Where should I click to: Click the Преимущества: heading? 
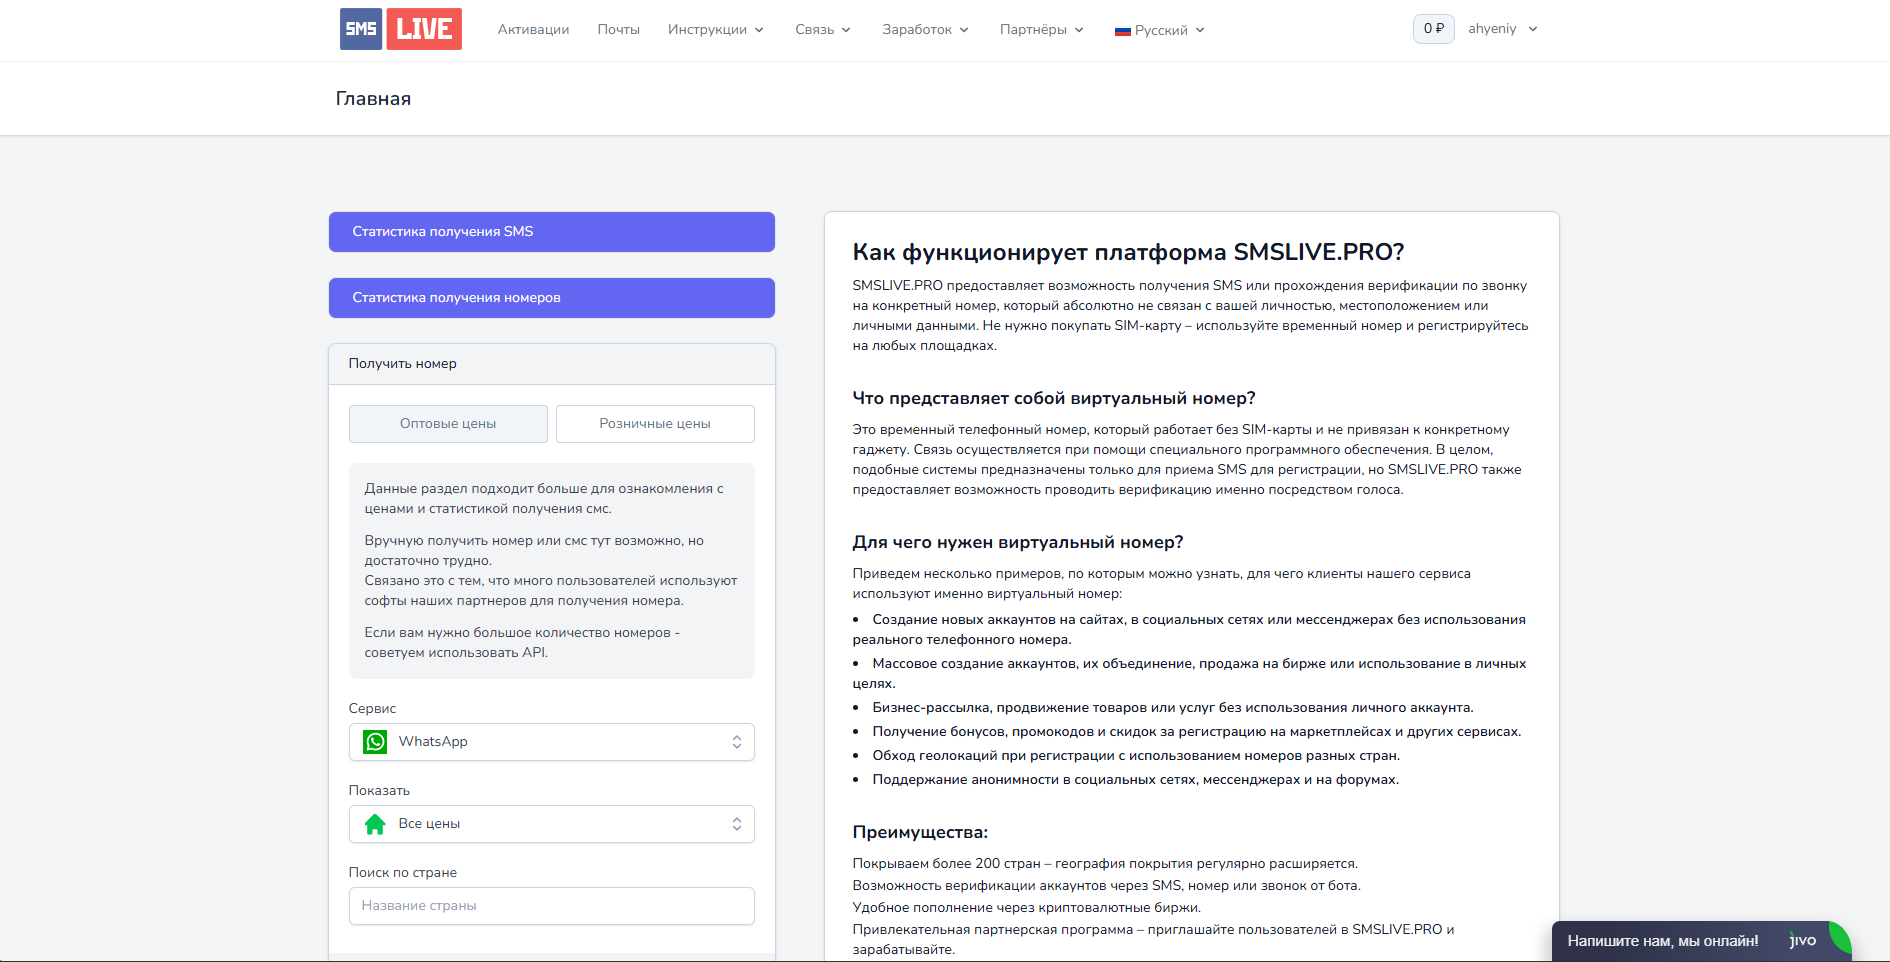pyautogui.click(x=920, y=832)
